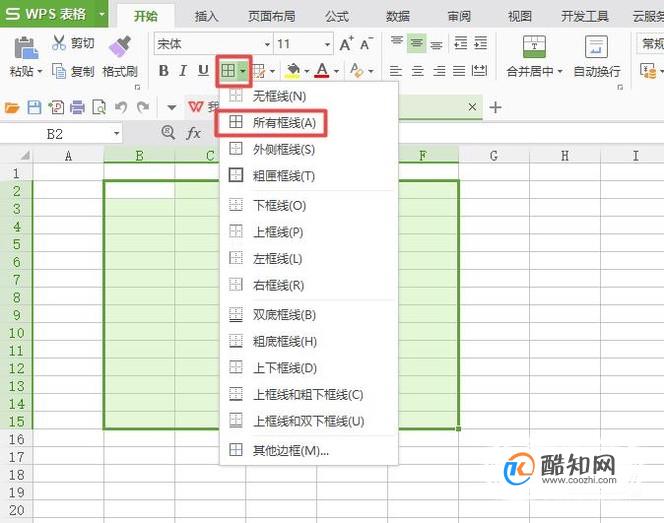
Task: Click the print preview icon
Action: pyautogui.click(x=99, y=108)
